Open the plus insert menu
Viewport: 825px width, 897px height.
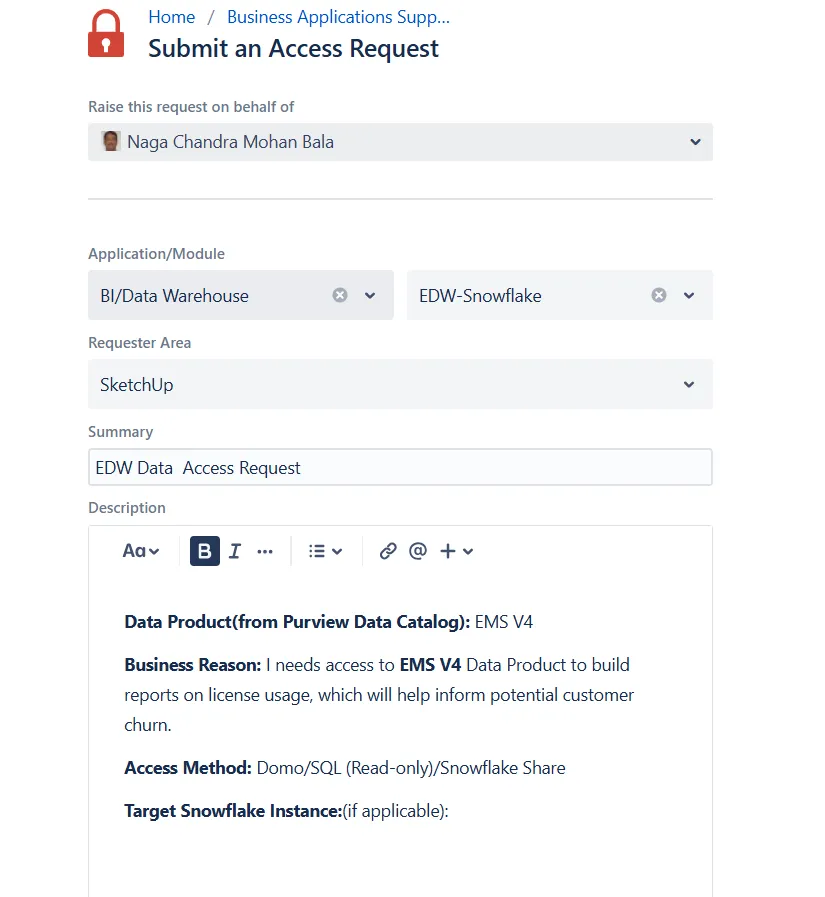tap(456, 551)
